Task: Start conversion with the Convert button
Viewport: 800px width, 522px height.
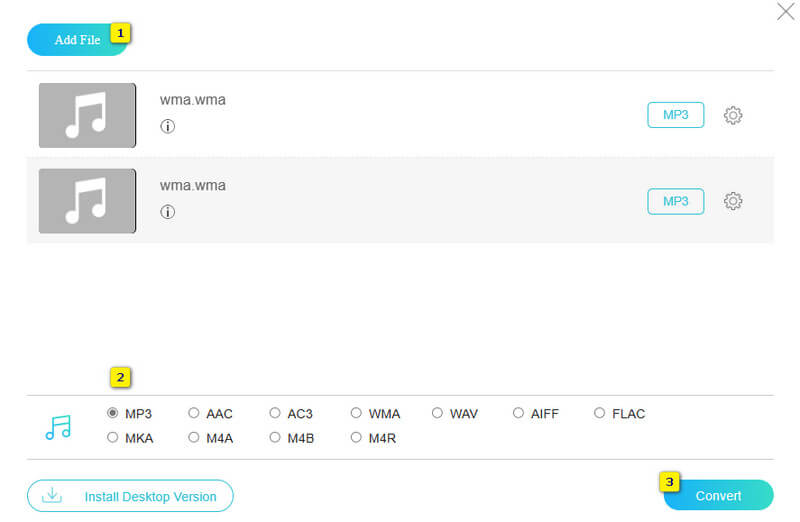Action: [x=718, y=496]
